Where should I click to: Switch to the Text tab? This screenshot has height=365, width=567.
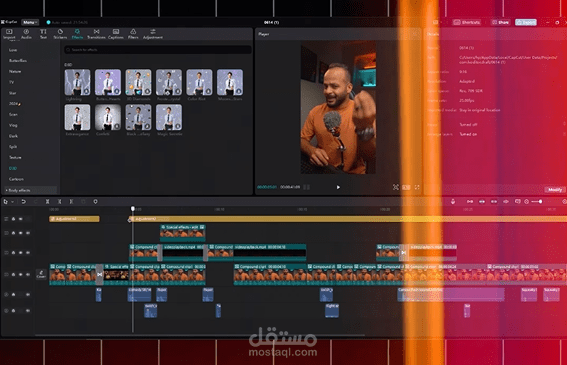(43, 34)
